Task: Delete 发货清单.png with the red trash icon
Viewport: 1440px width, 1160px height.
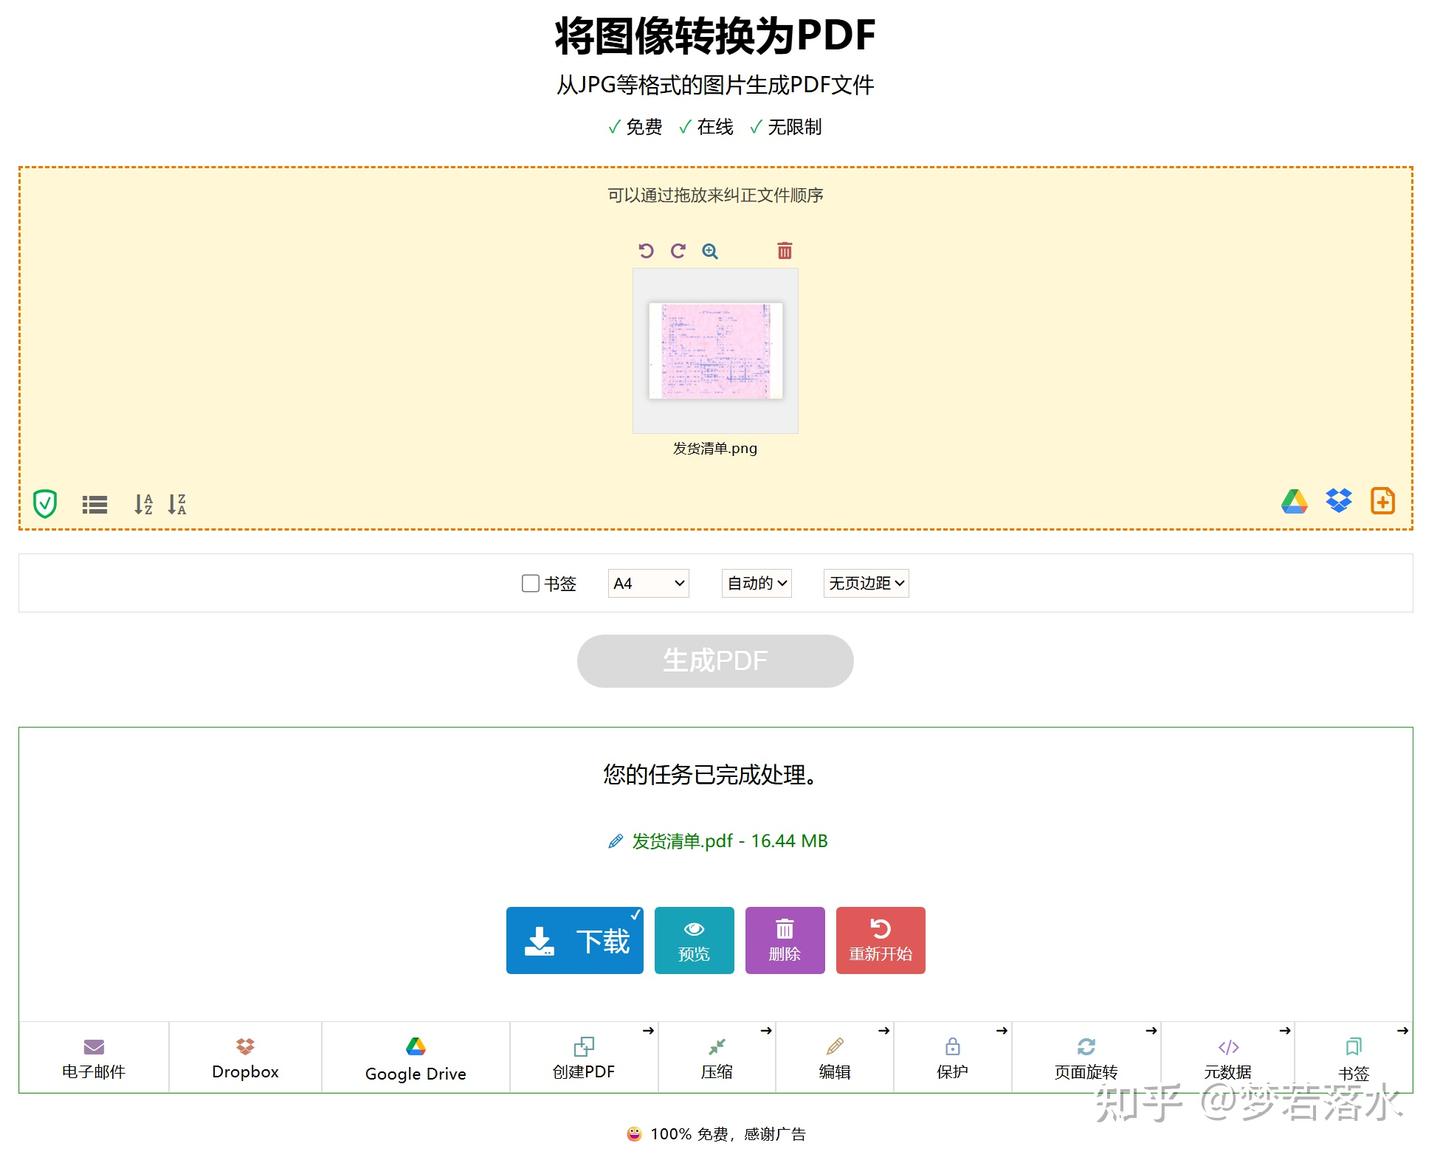Action: pyautogui.click(x=785, y=251)
